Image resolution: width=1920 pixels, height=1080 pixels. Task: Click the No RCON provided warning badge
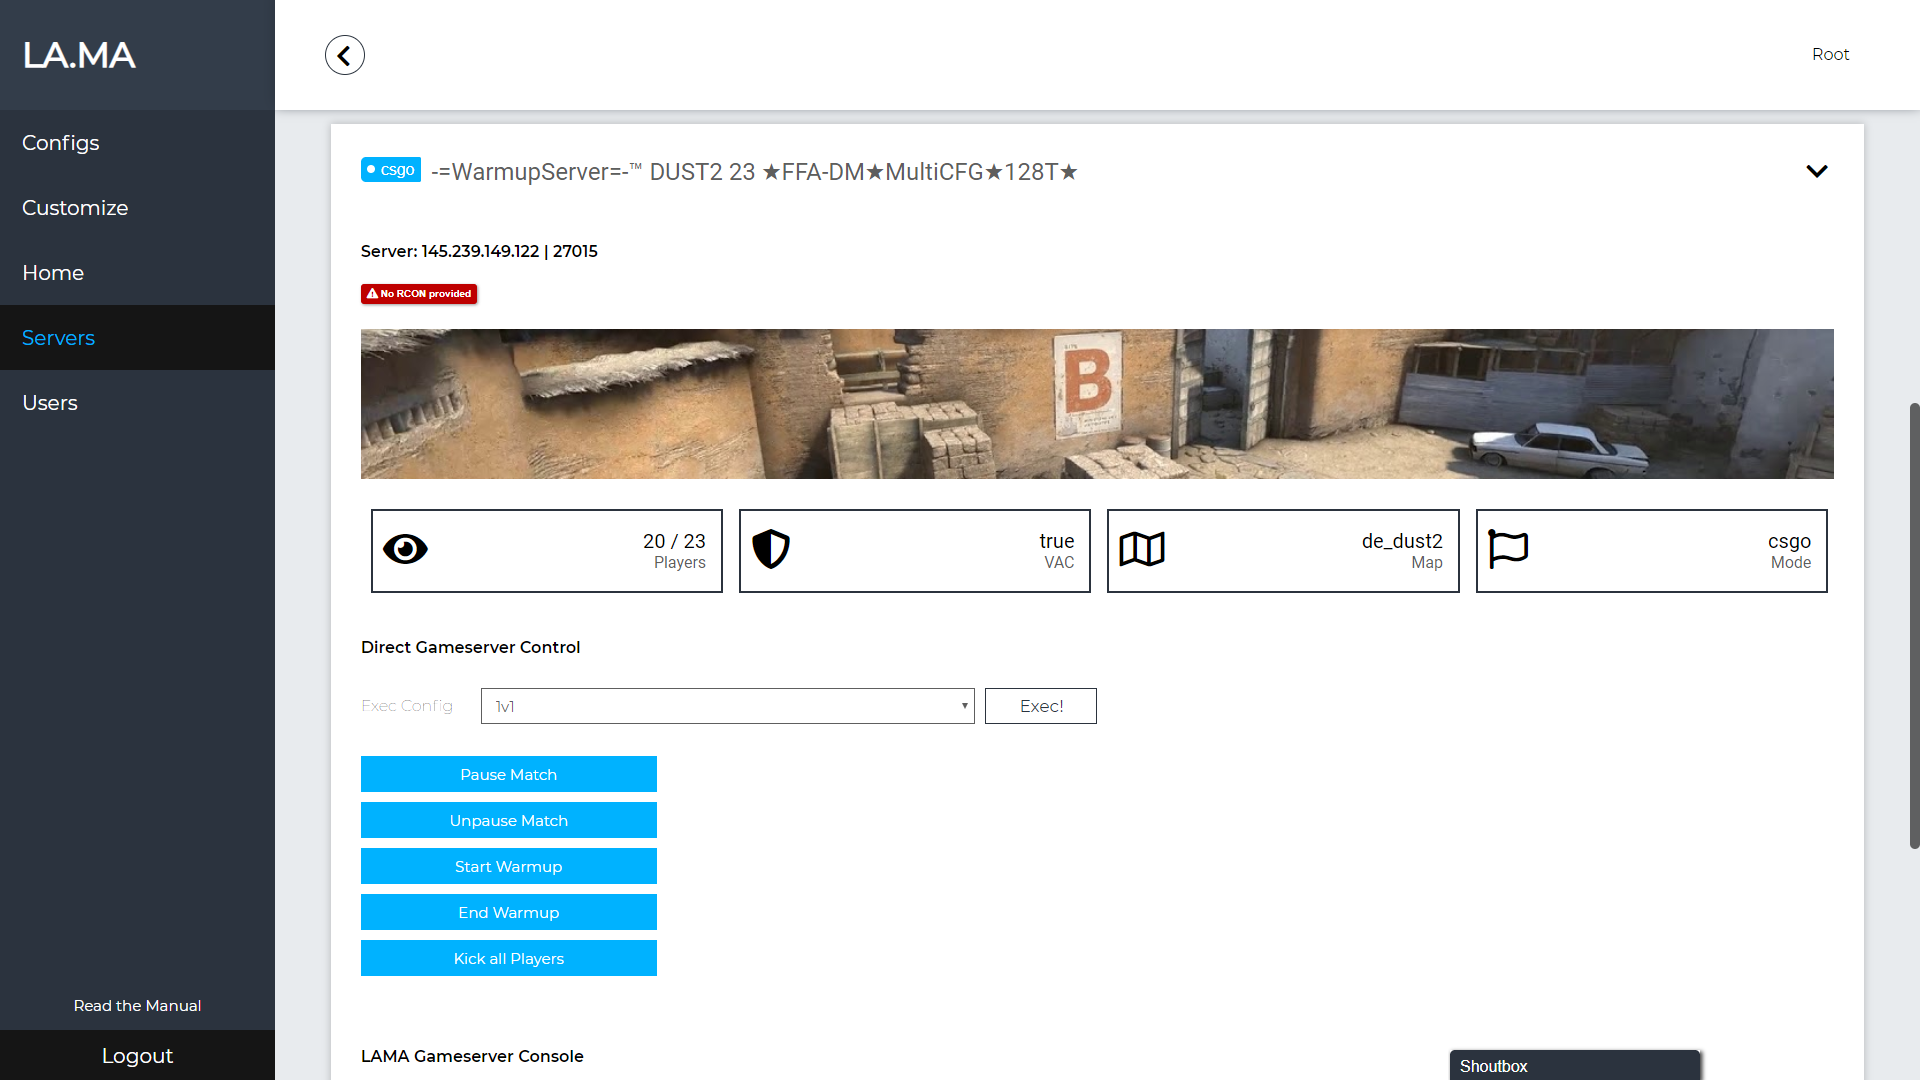(419, 294)
